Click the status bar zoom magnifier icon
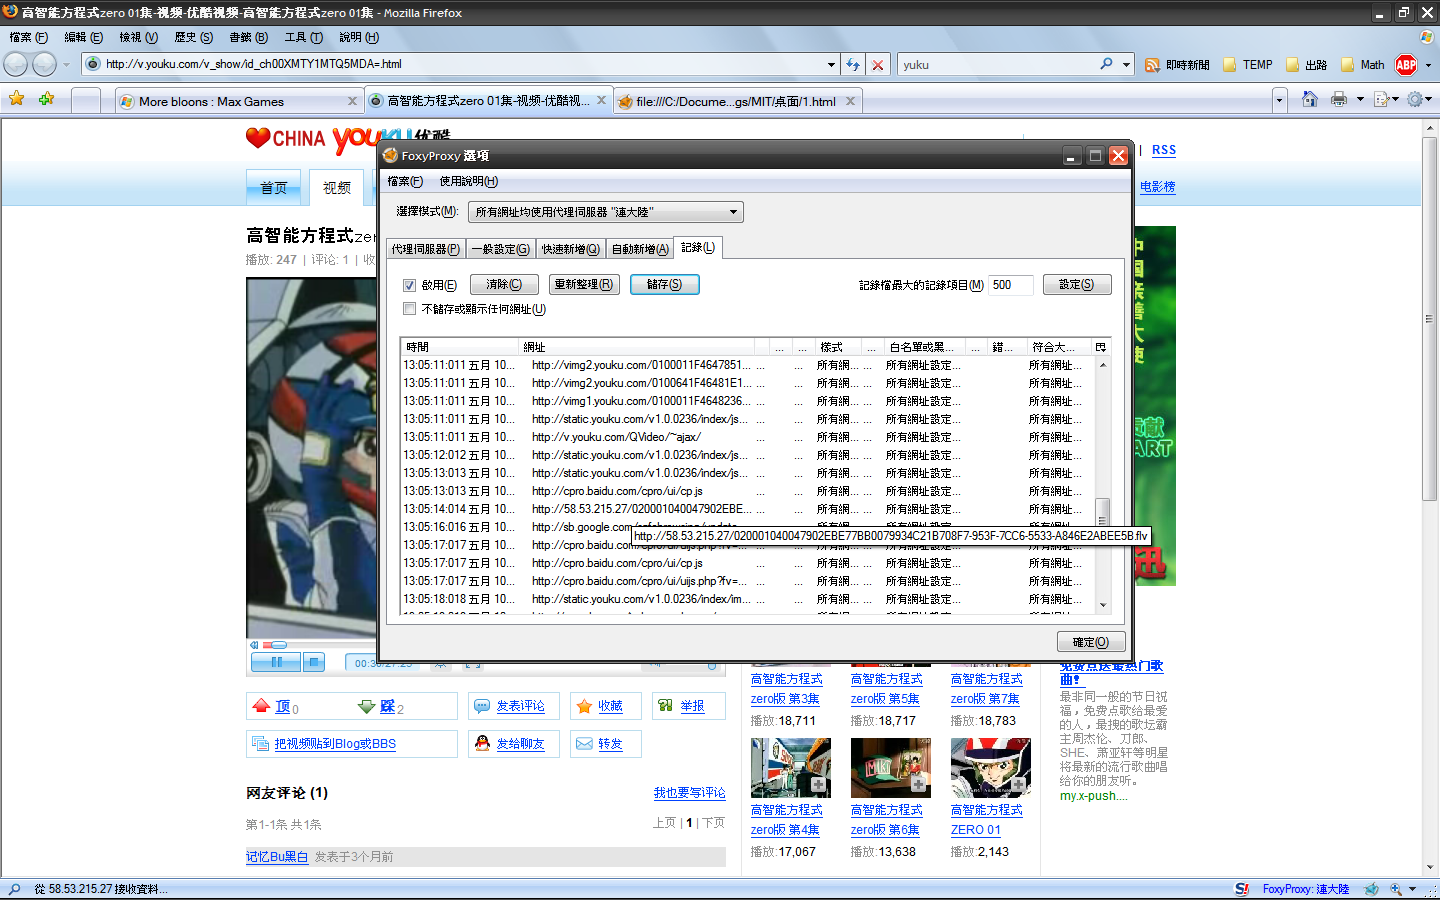The image size is (1440, 900). pyautogui.click(x=1395, y=889)
